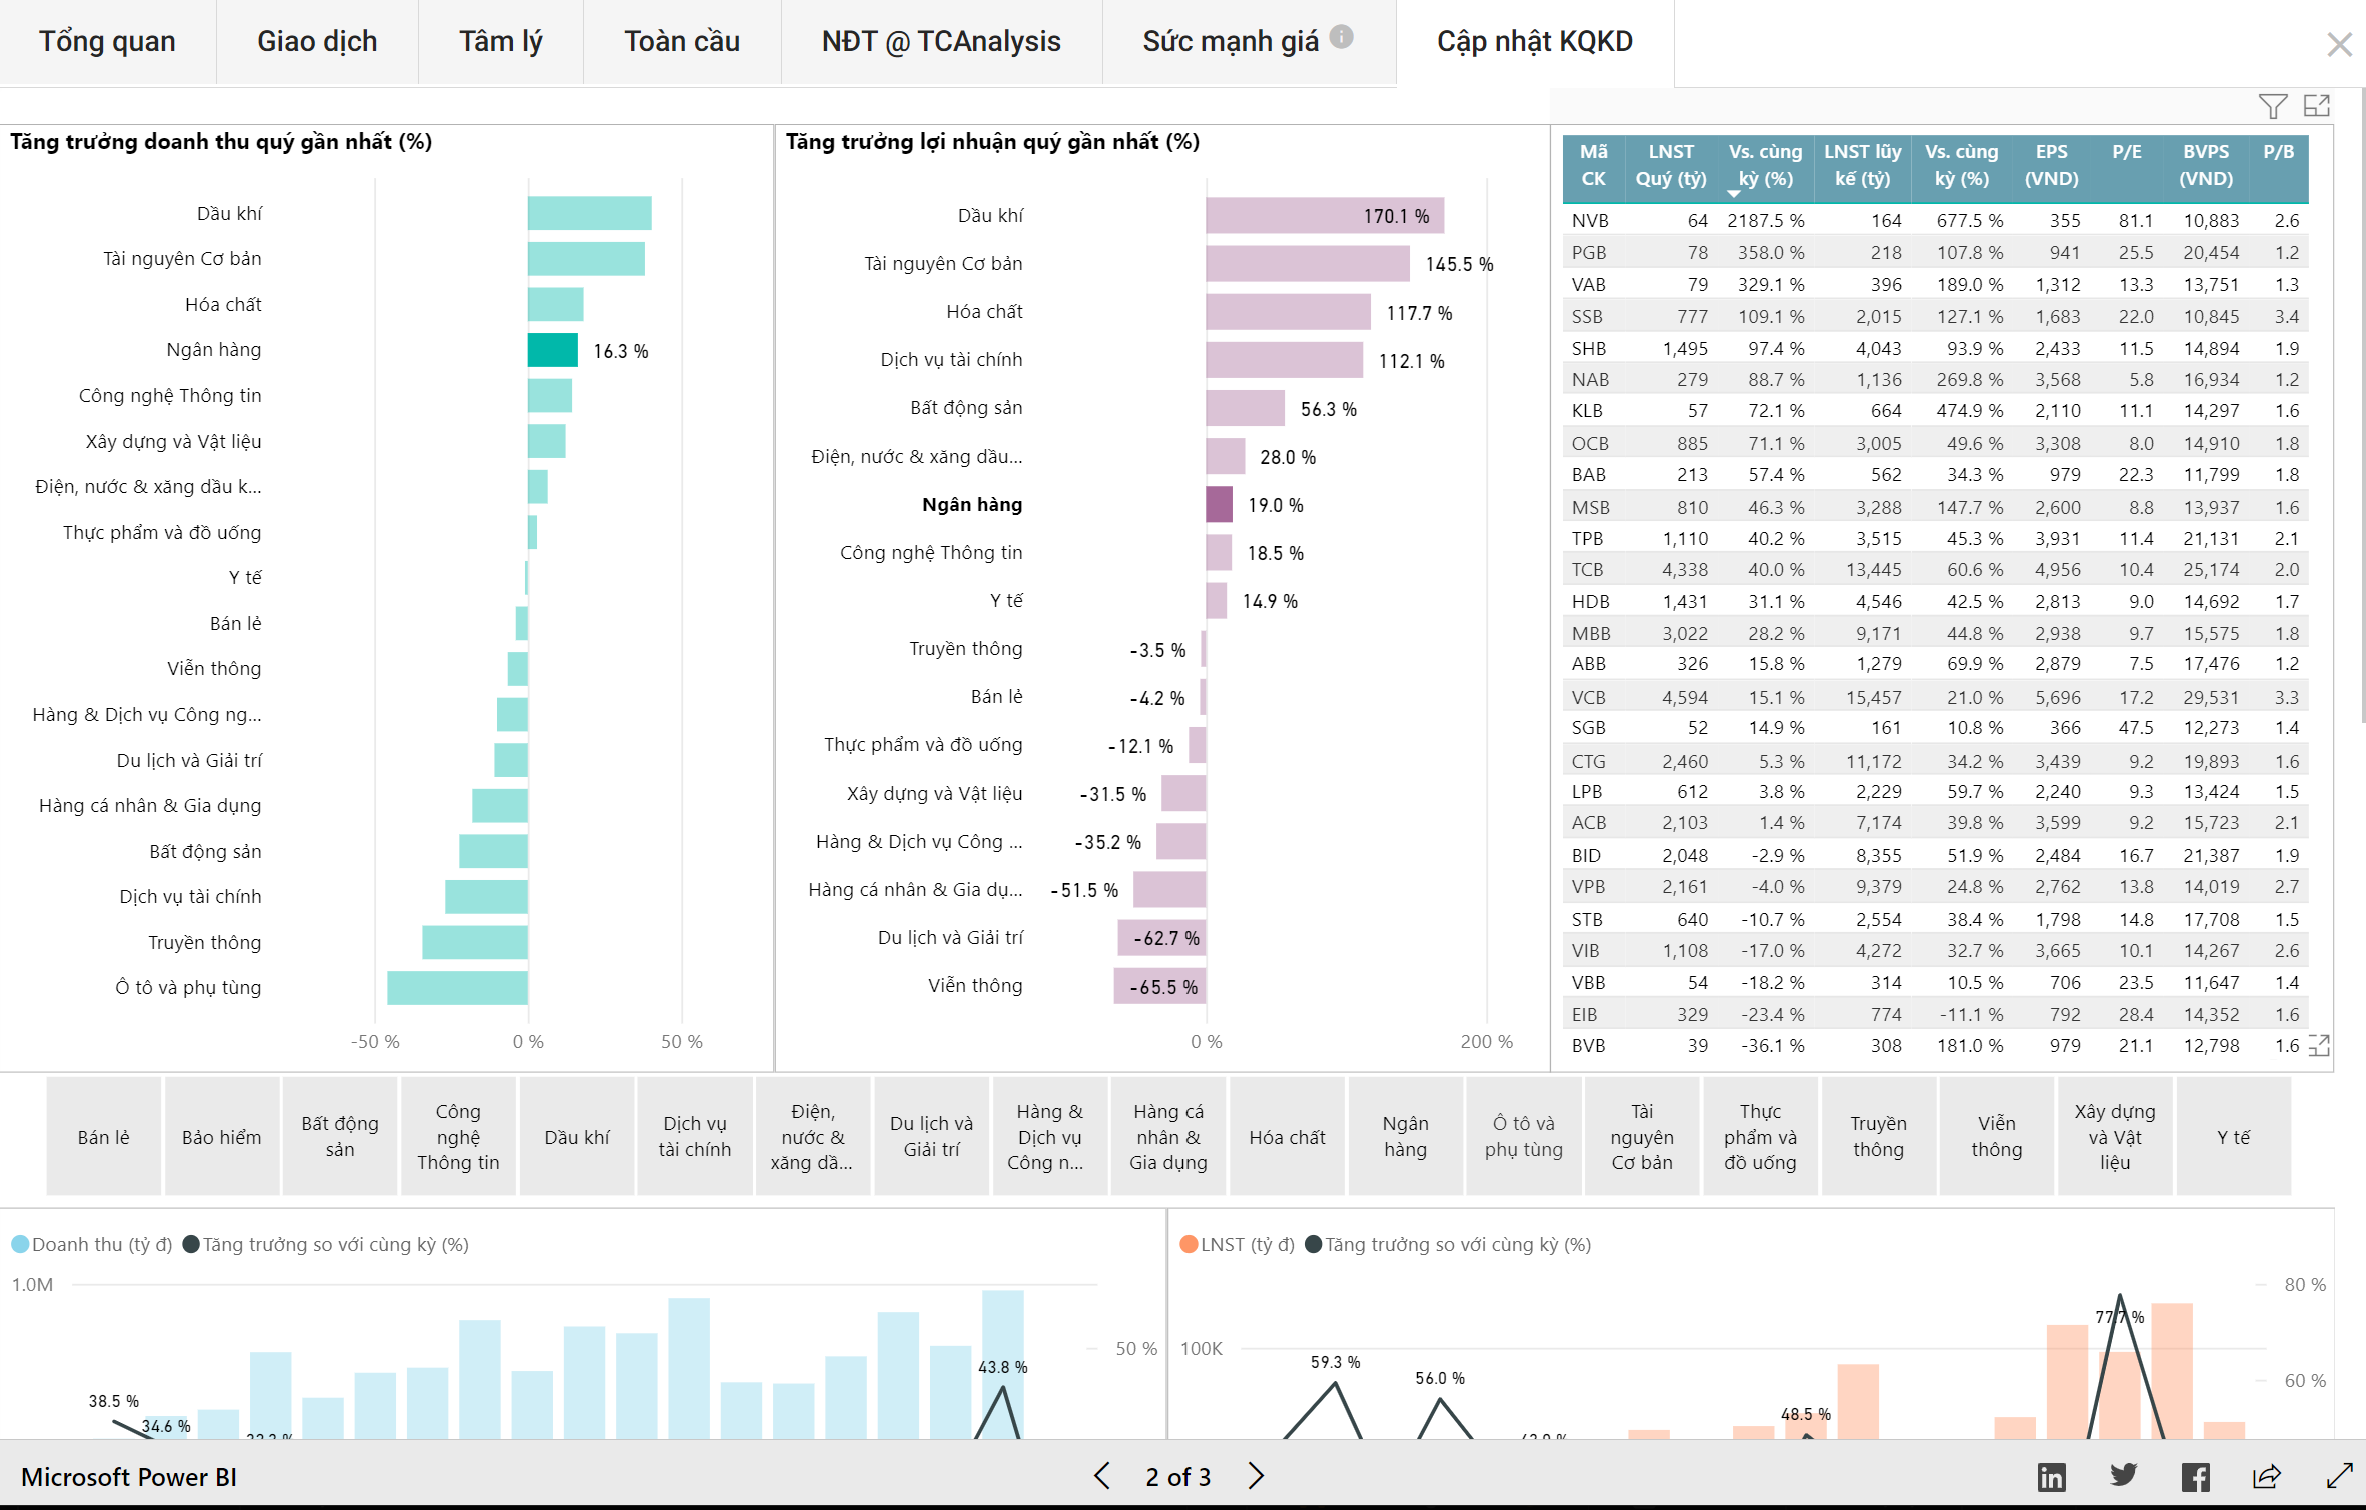Image resolution: width=2366 pixels, height=1510 pixels.
Task: Go to next report page arrow
Action: coord(1256,1476)
